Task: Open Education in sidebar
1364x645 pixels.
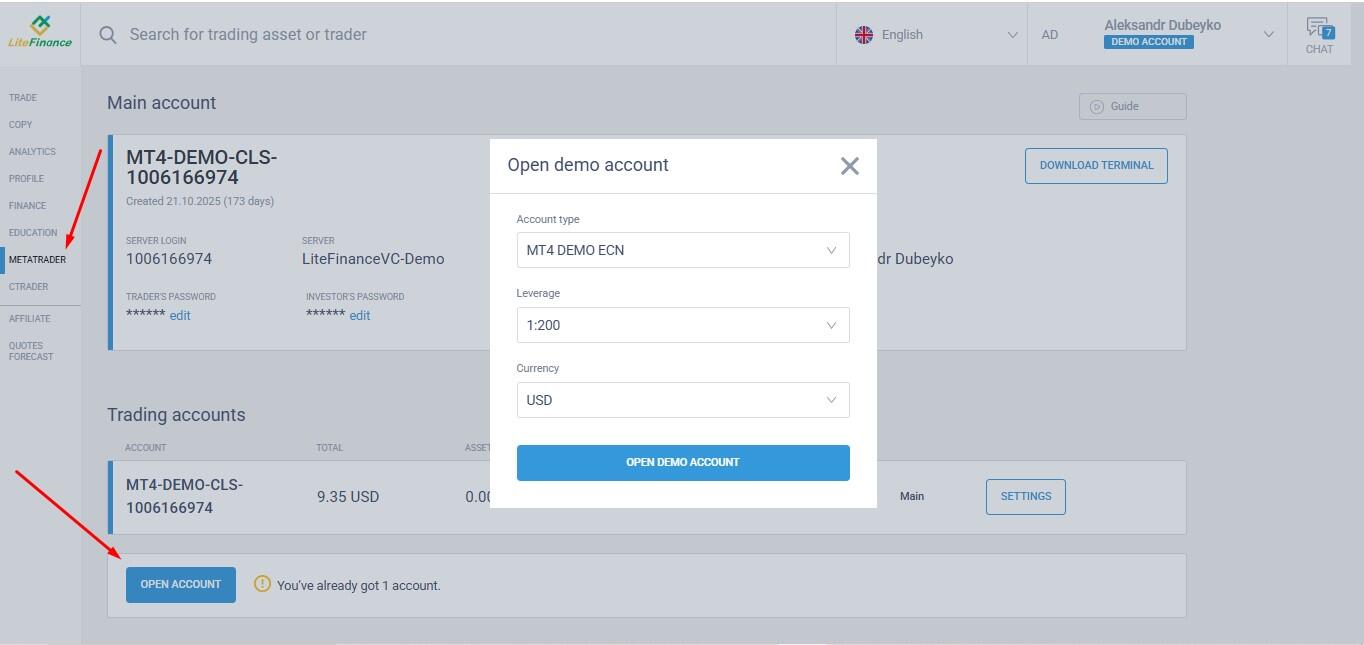Action: (x=33, y=233)
